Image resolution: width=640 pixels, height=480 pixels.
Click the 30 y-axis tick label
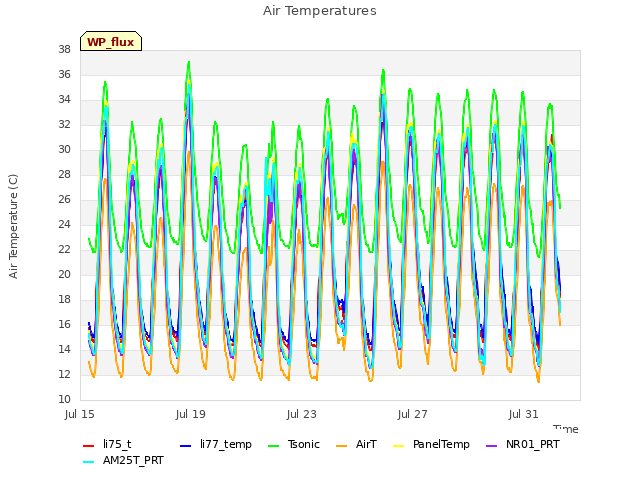coord(64,149)
